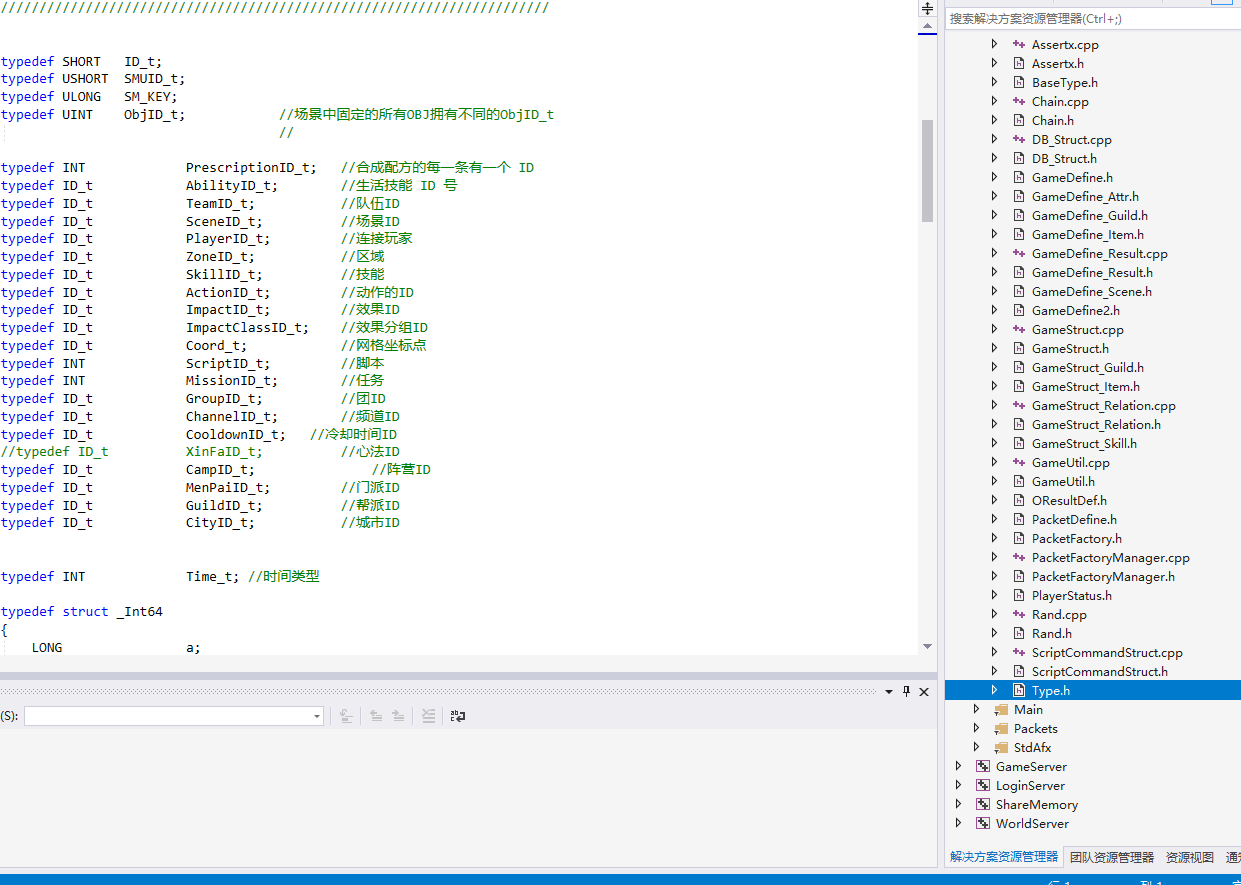Screen dimensions: 1241x885
Task: Select GameDefine_Guild.h in the solution tree
Action: pyautogui.click(x=1089, y=215)
